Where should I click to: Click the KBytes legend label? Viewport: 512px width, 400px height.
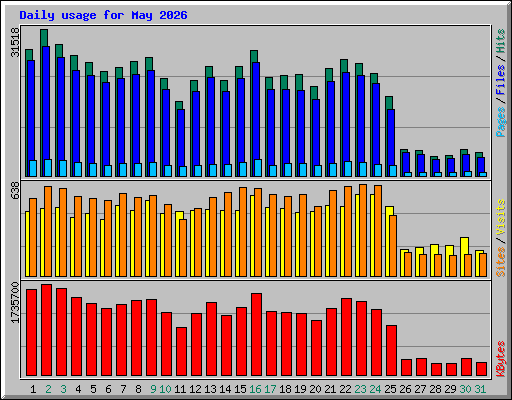pyautogui.click(x=500, y=359)
